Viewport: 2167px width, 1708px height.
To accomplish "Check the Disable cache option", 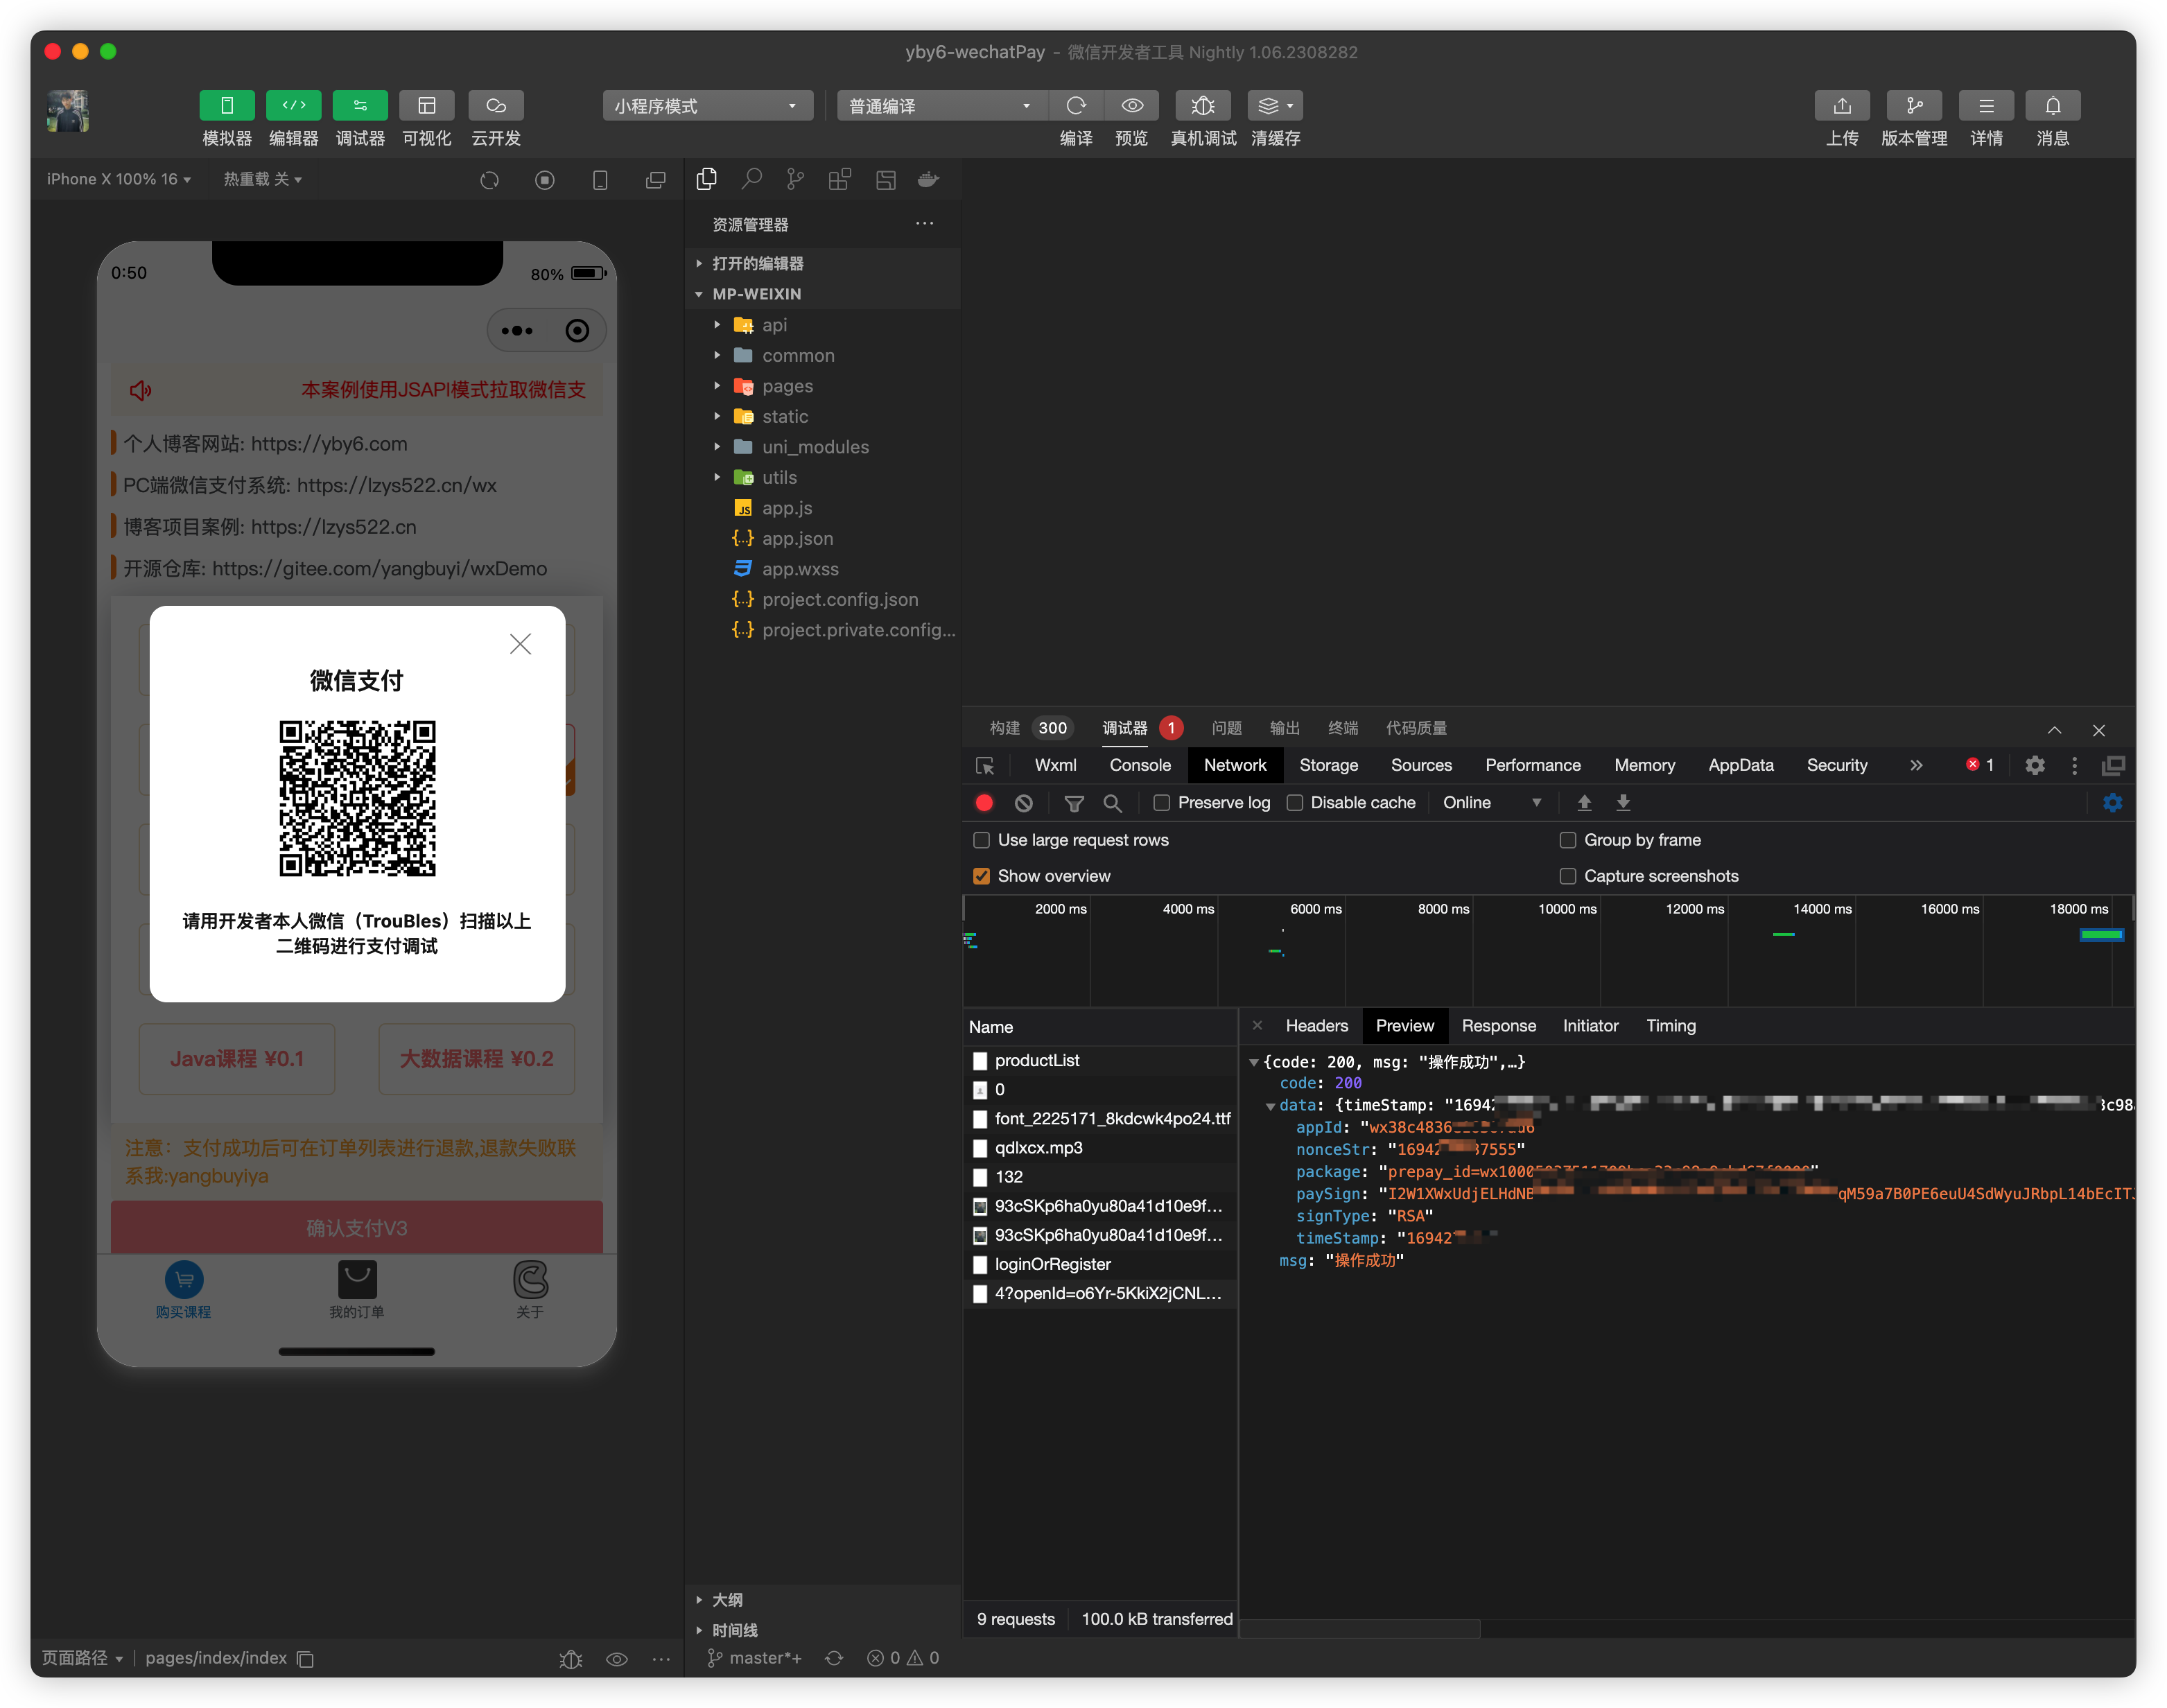I will point(1294,803).
